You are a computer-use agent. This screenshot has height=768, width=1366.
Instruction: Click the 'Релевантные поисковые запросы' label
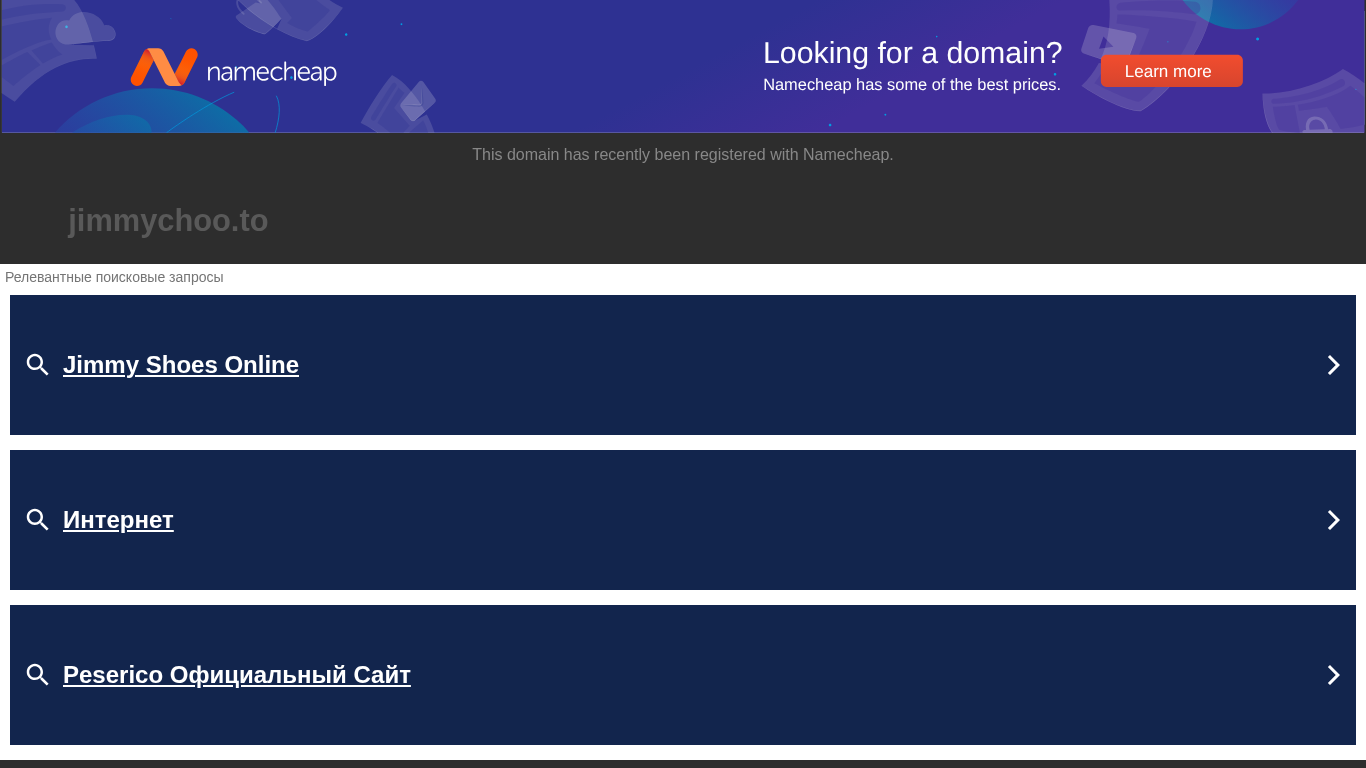point(114,277)
